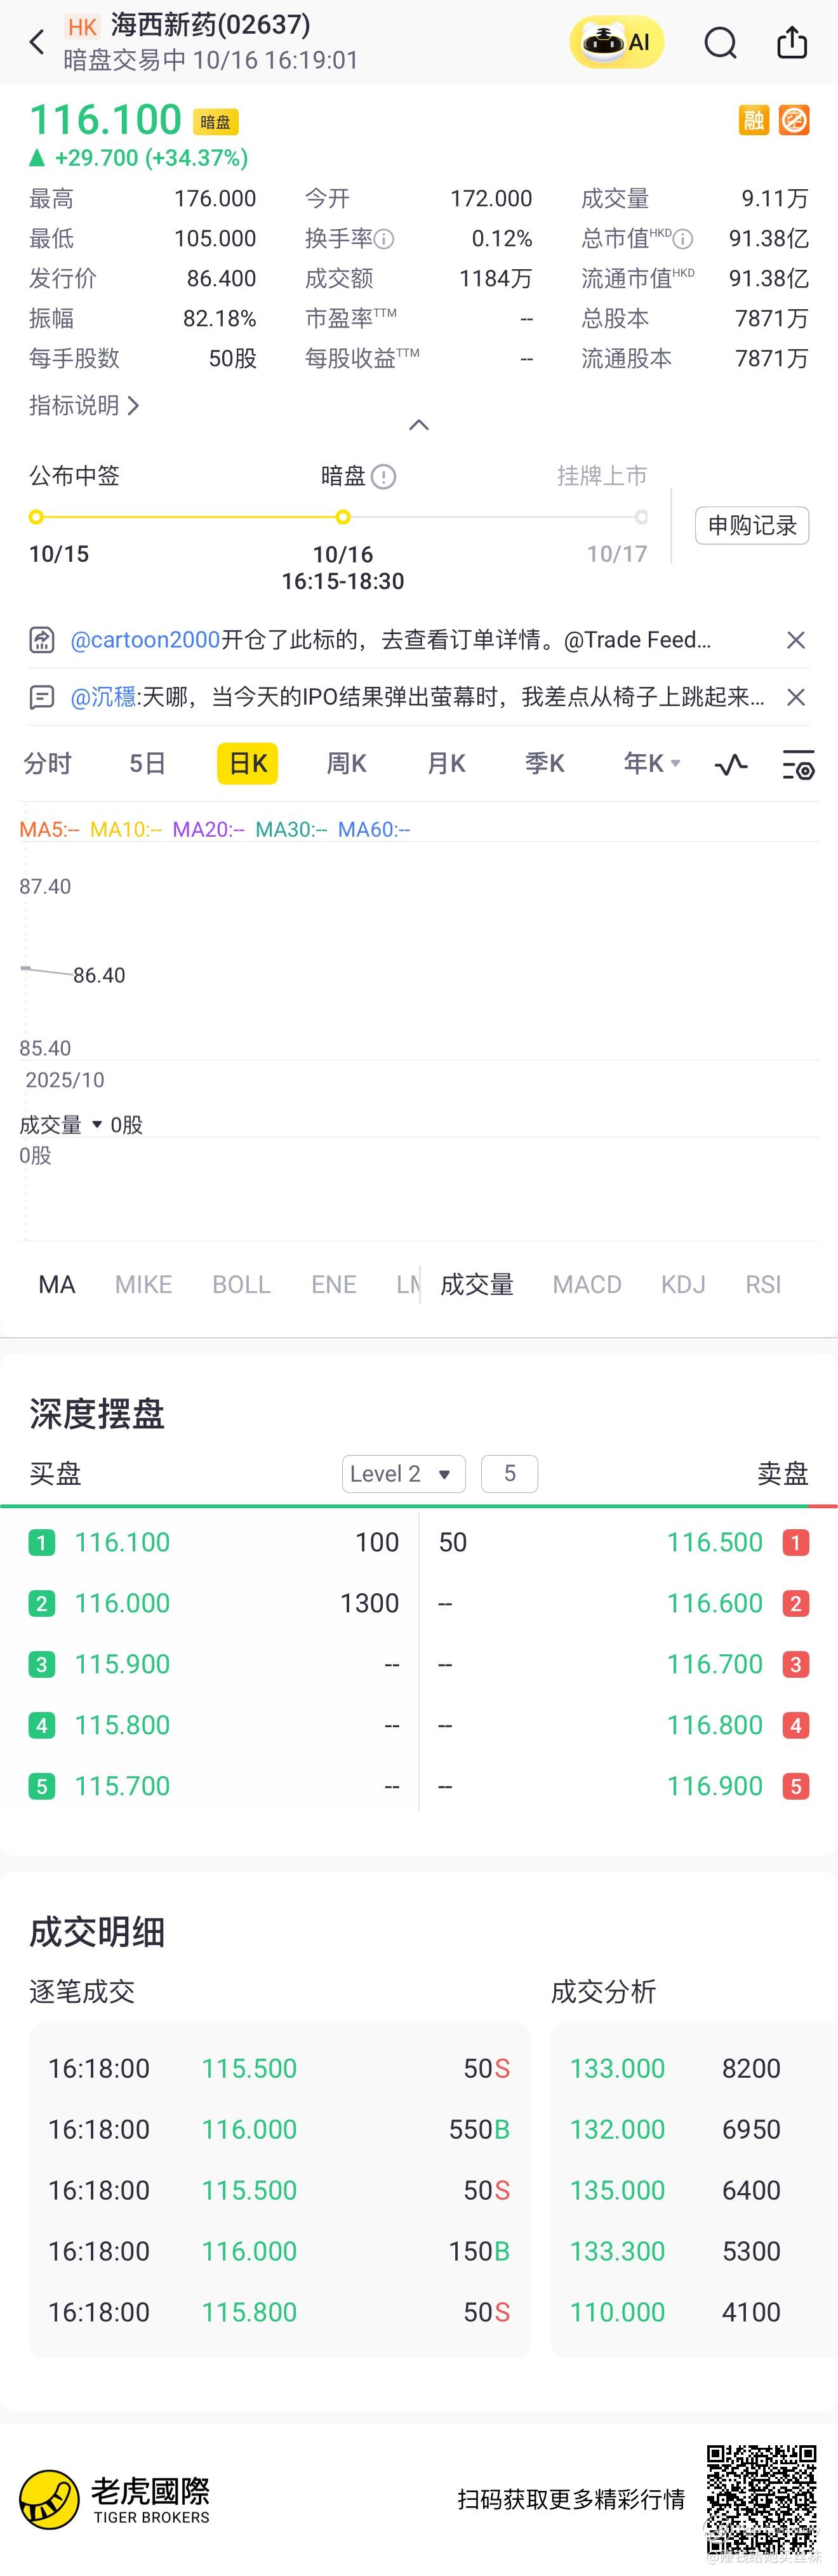
Task: Open the chart indicator line icon
Action: click(731, 765)
